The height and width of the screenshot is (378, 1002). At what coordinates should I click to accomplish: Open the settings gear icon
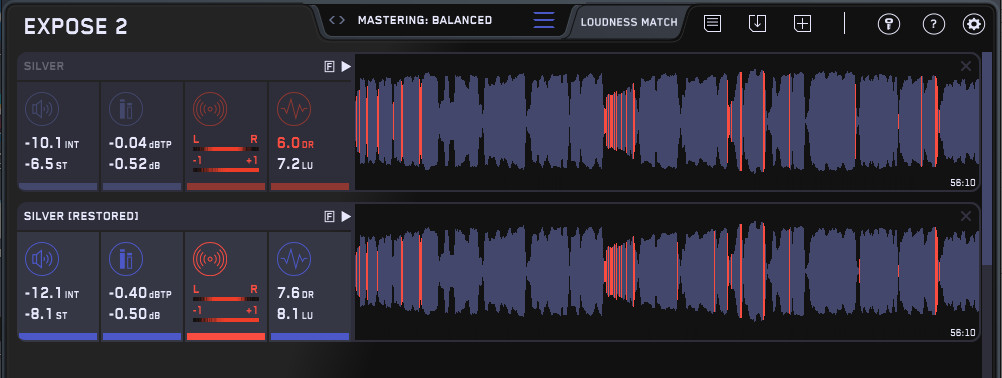click(x=974, y=24)
